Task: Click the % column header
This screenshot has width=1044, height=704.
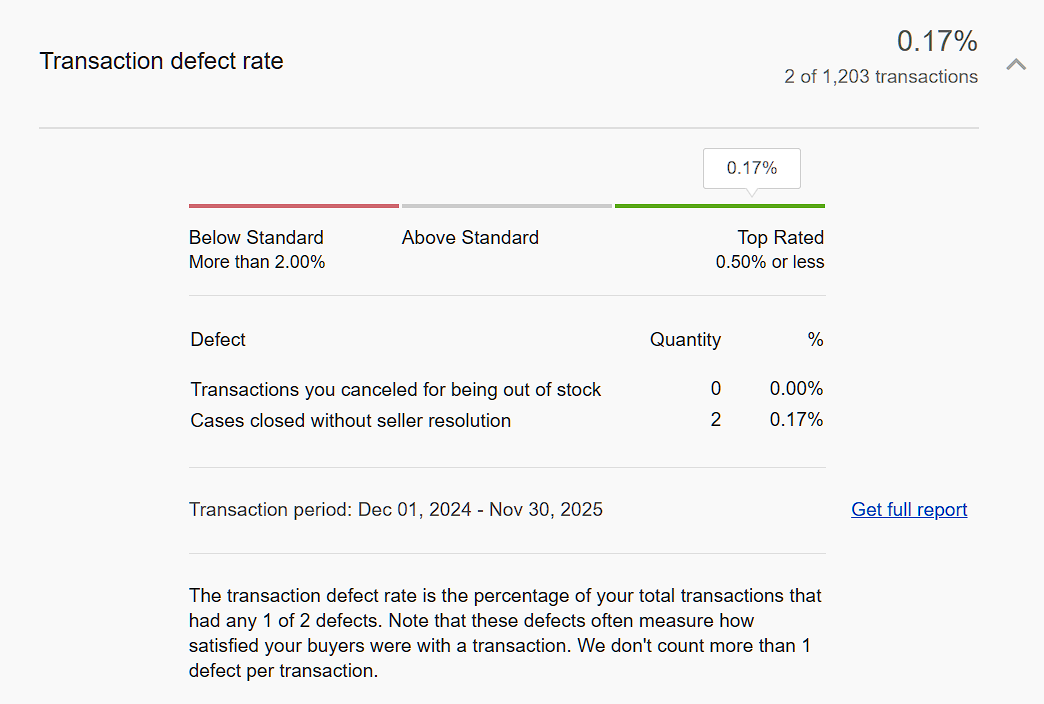Action: pos(815,340)
